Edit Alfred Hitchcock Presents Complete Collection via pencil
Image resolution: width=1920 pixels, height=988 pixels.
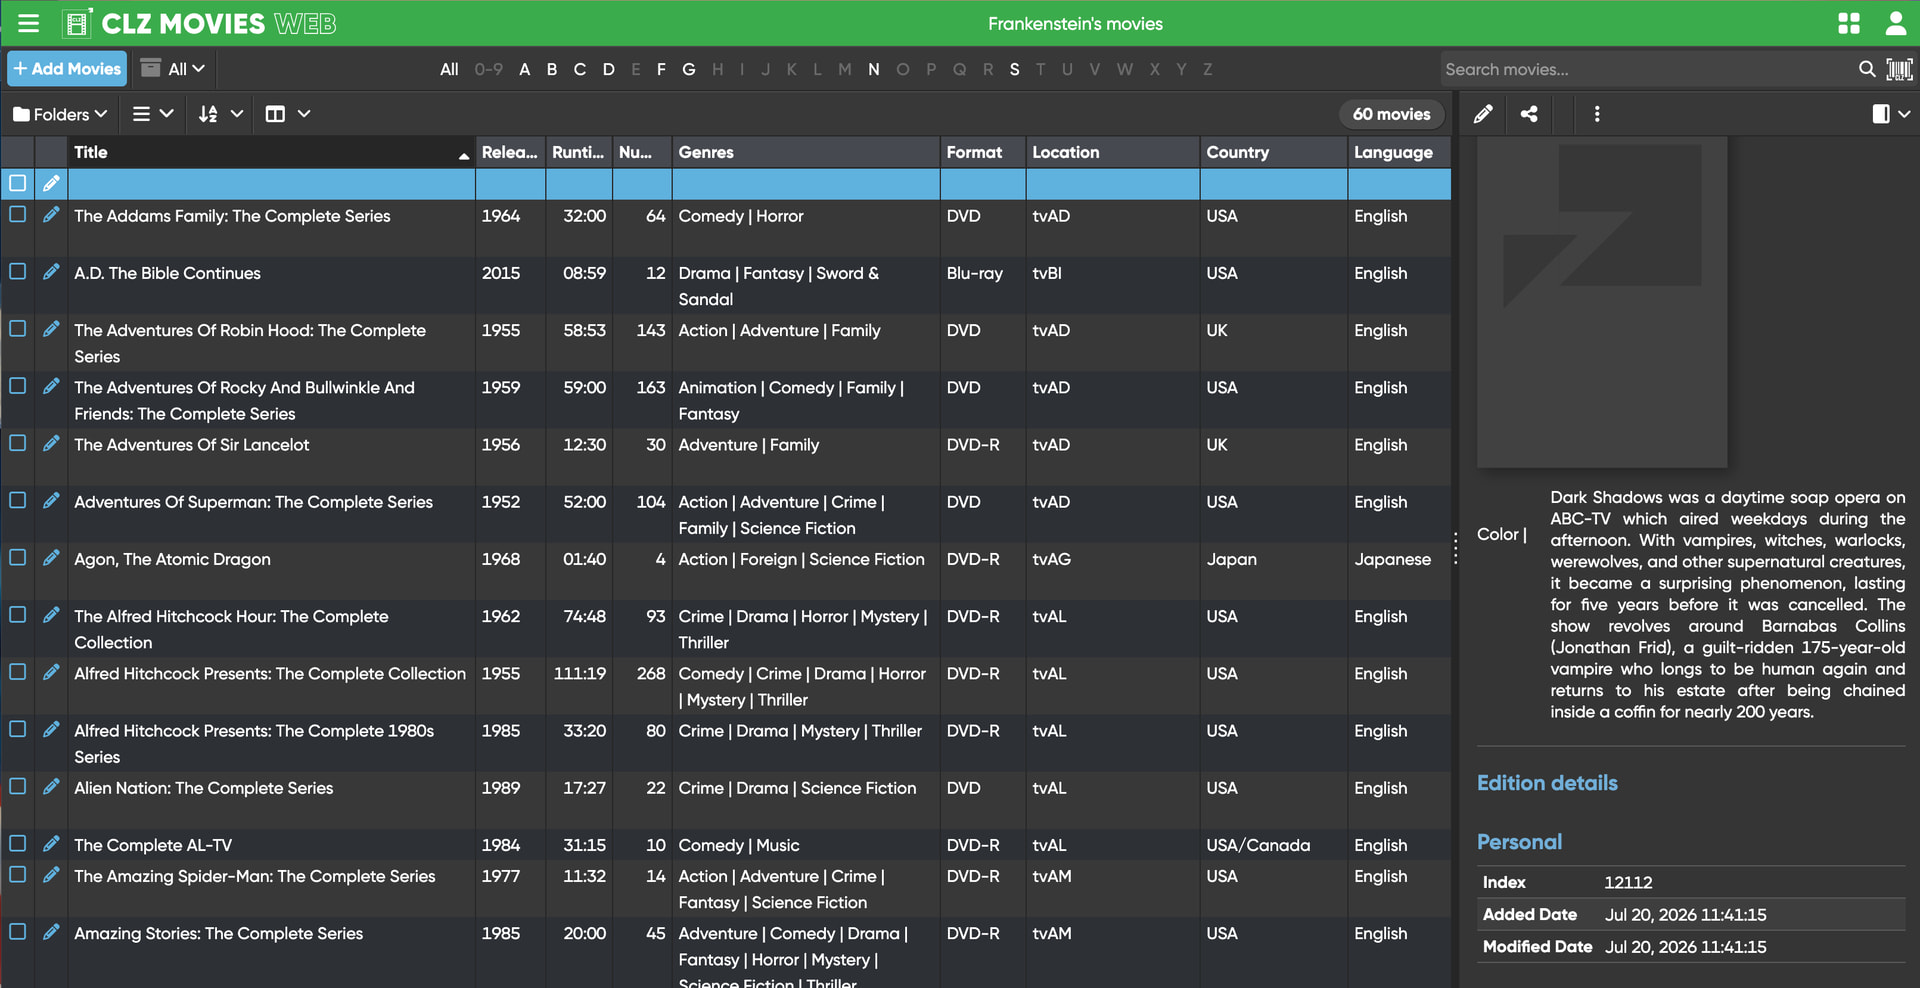click(x=51, y=673)
